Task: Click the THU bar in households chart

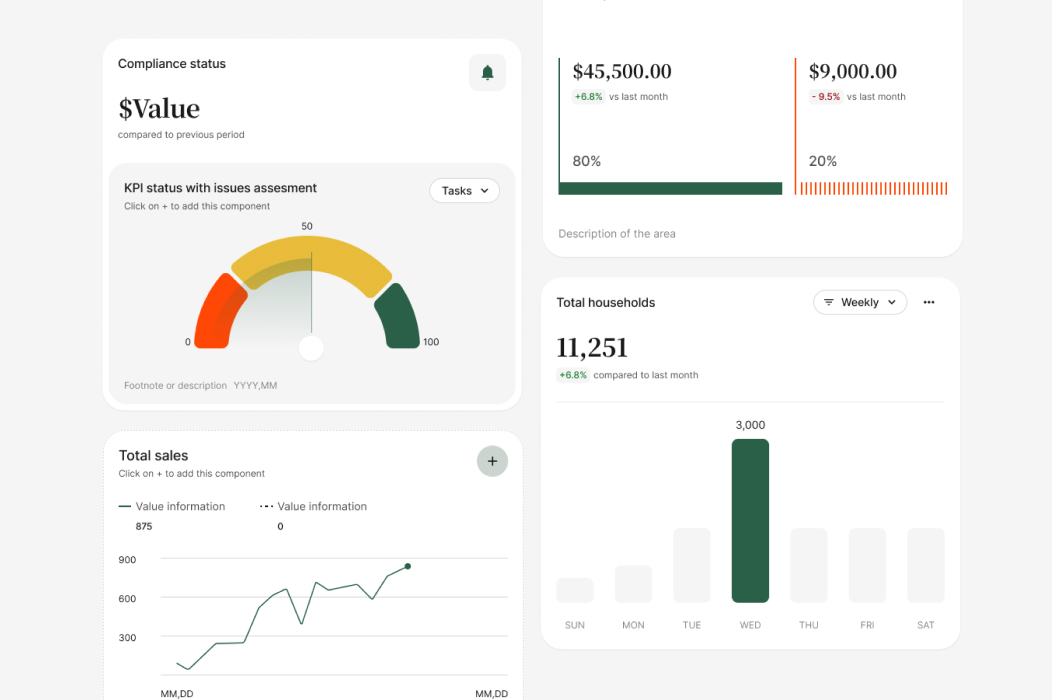Action: pos(808,565)
